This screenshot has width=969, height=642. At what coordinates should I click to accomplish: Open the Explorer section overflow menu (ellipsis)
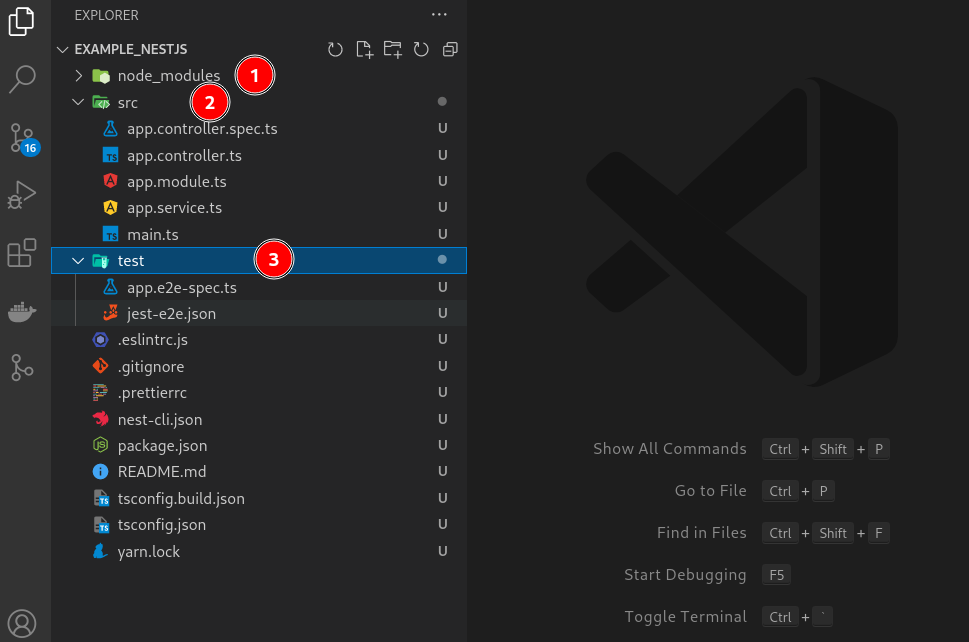point(439,14)
